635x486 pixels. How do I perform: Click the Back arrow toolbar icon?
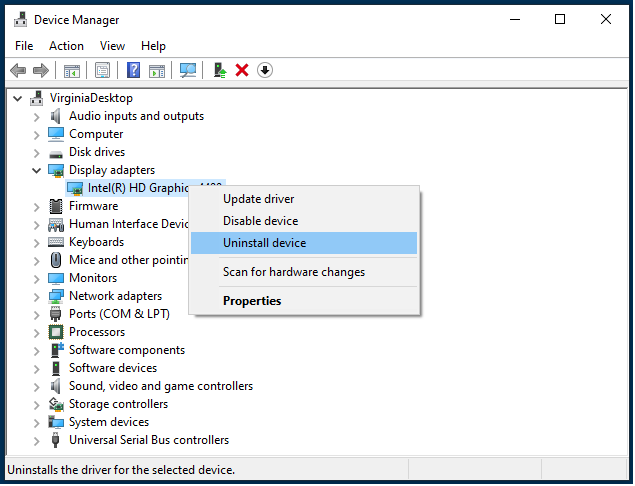point(18,70)
